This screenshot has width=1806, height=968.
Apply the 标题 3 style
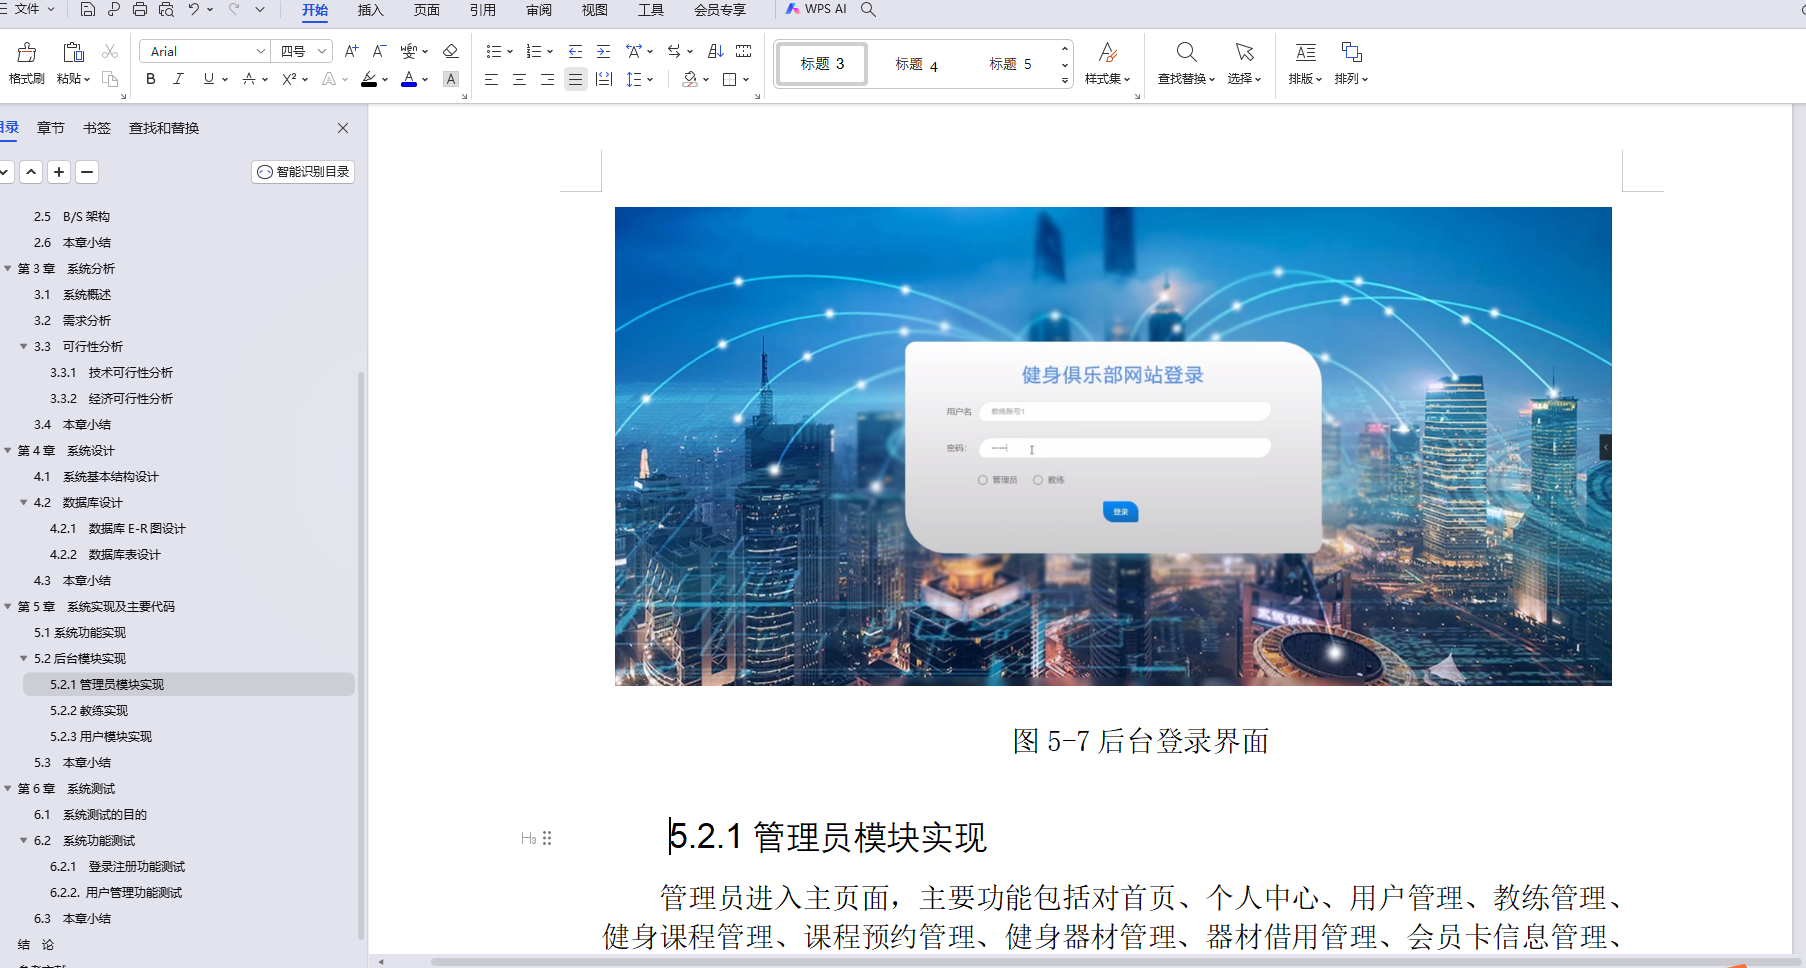tap(822, 64)
